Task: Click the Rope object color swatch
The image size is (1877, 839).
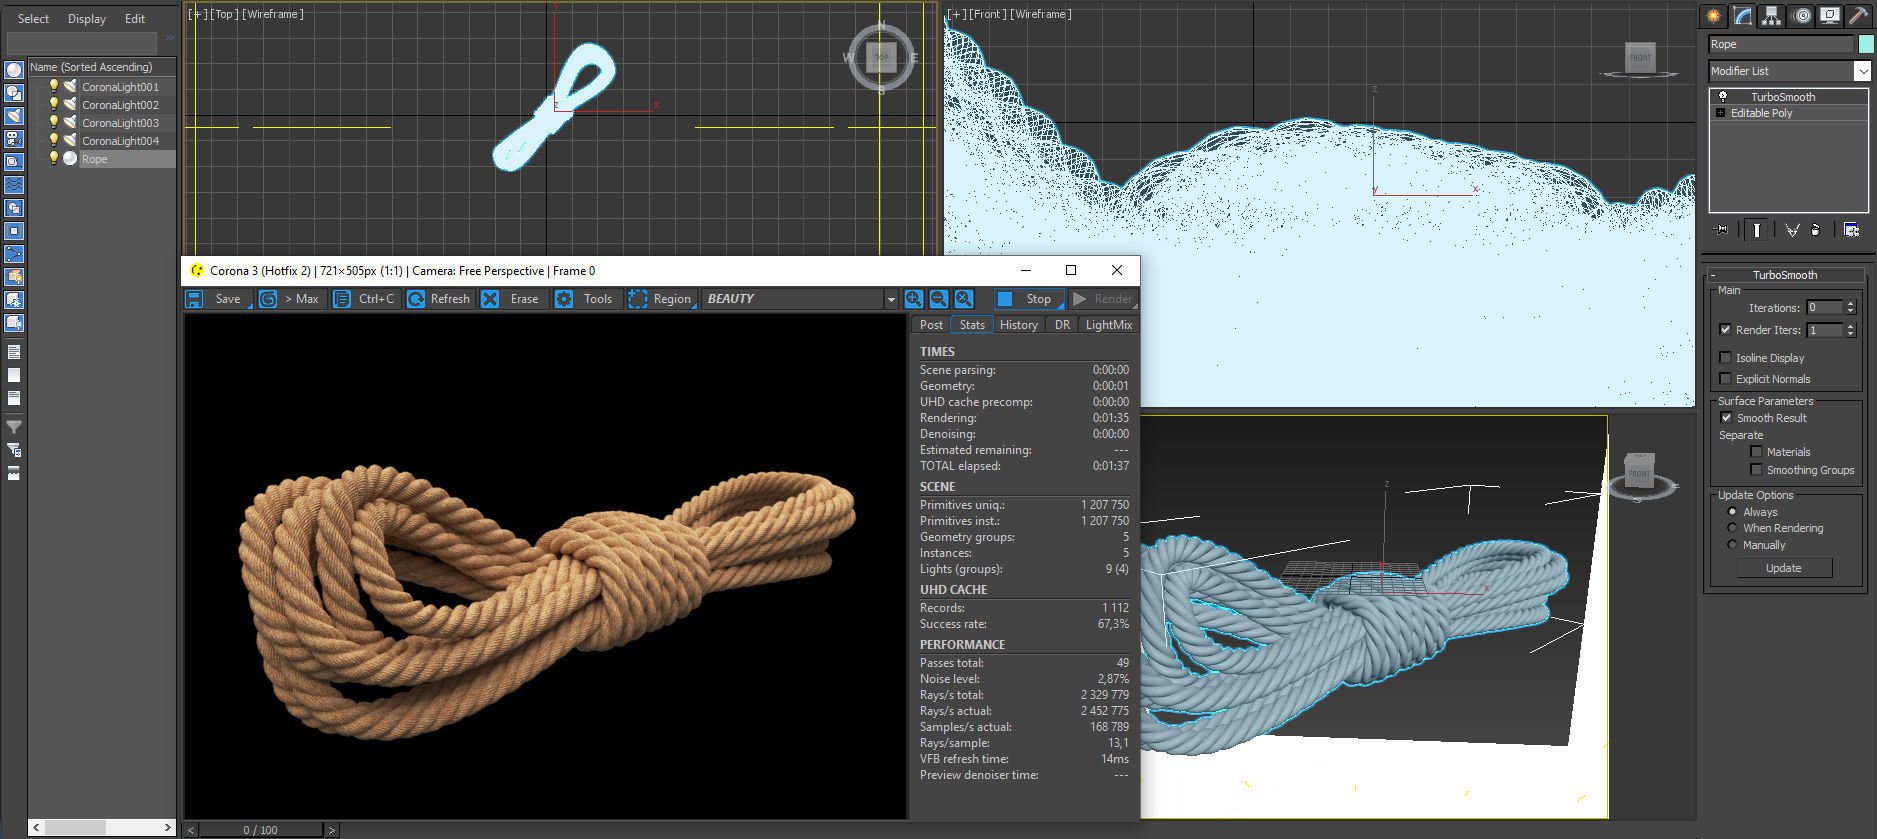Action: [x=1866, y=44]
